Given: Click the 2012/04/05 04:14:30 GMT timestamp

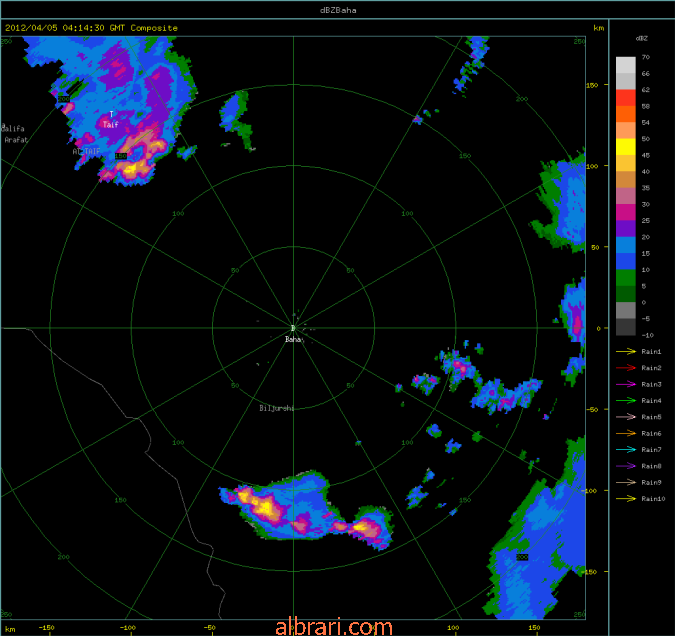Looking at the screenshot, I should pos(65,28).
